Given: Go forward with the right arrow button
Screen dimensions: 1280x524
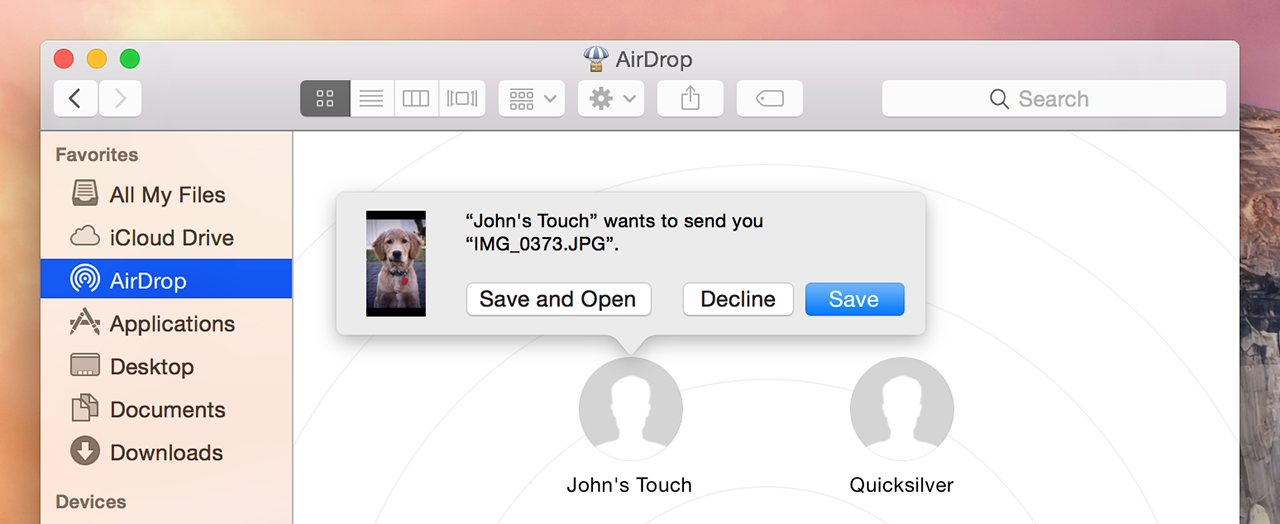Looking at the screenshot, I should (120, 99).
